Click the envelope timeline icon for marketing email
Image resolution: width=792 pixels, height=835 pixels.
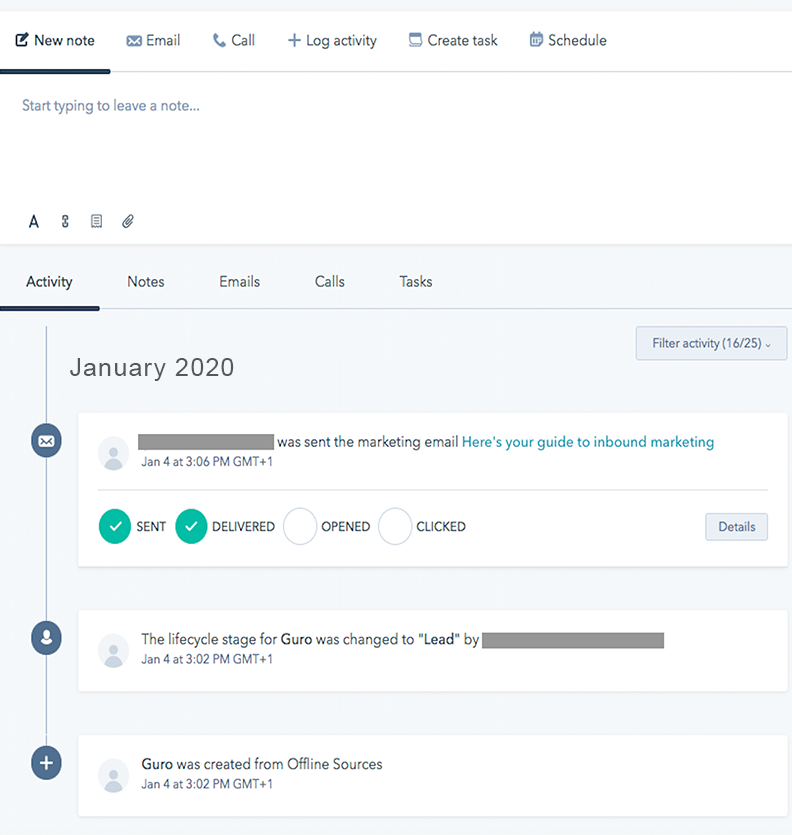point(46,440)
